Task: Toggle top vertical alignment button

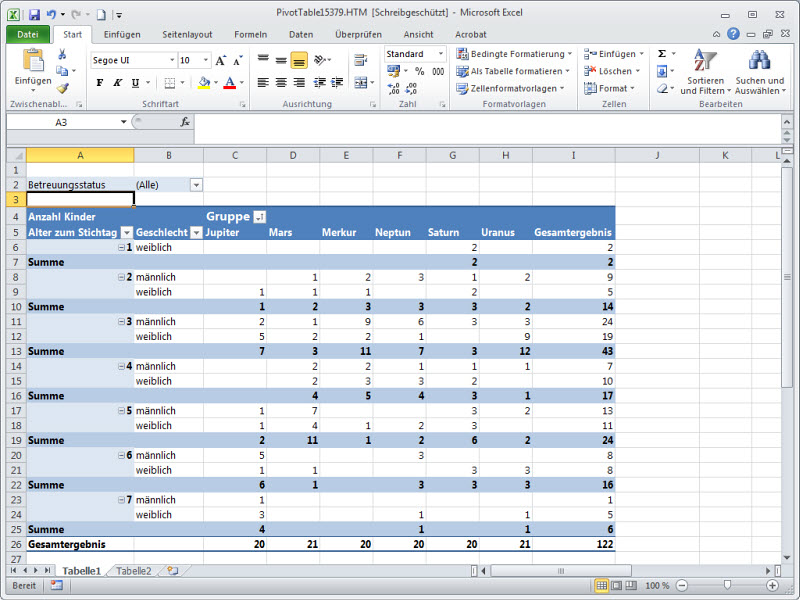Action: 263,60
